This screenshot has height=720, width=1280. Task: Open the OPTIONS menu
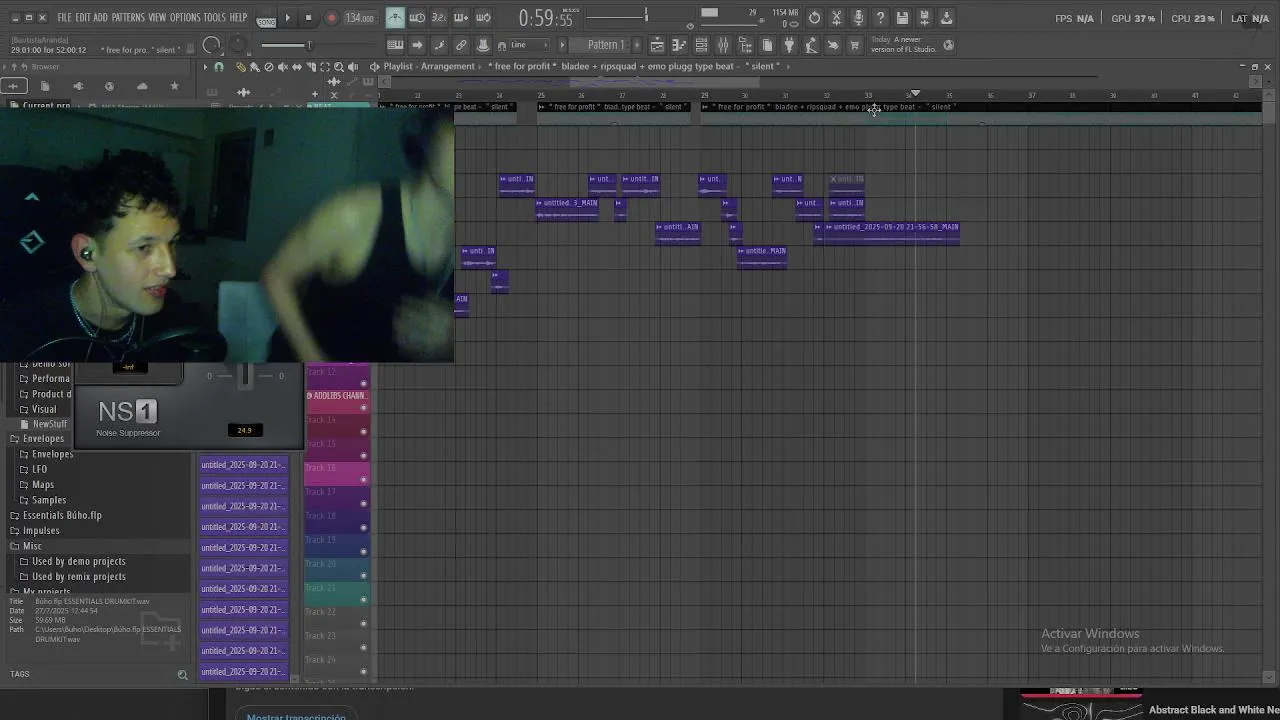[x=185, y=18]
